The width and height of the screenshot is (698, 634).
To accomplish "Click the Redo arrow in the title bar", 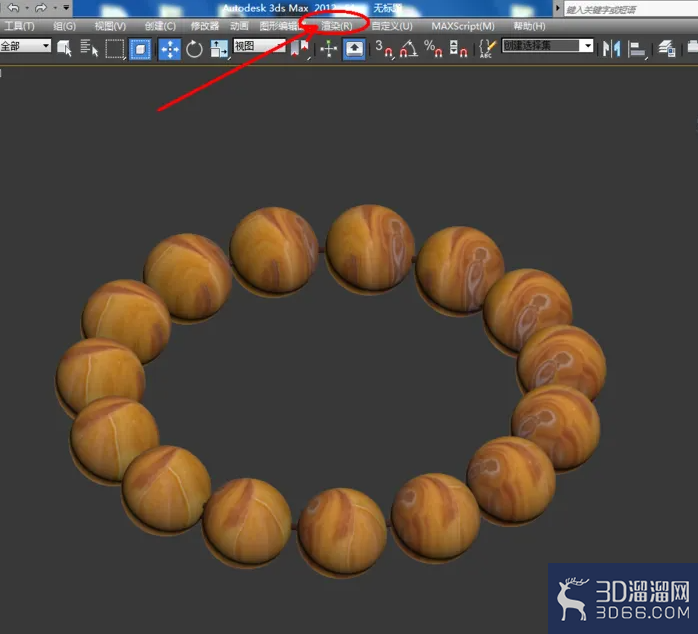I will (41, 8).
